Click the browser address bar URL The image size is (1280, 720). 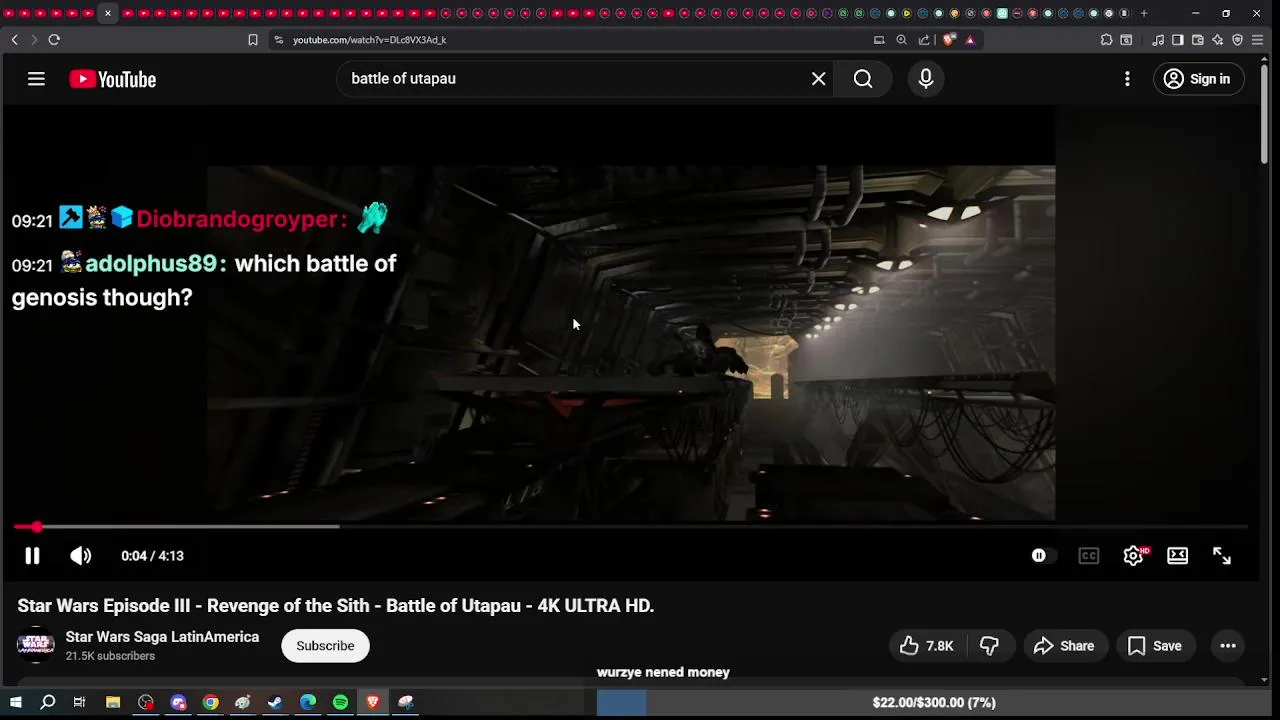click(369, 40)
